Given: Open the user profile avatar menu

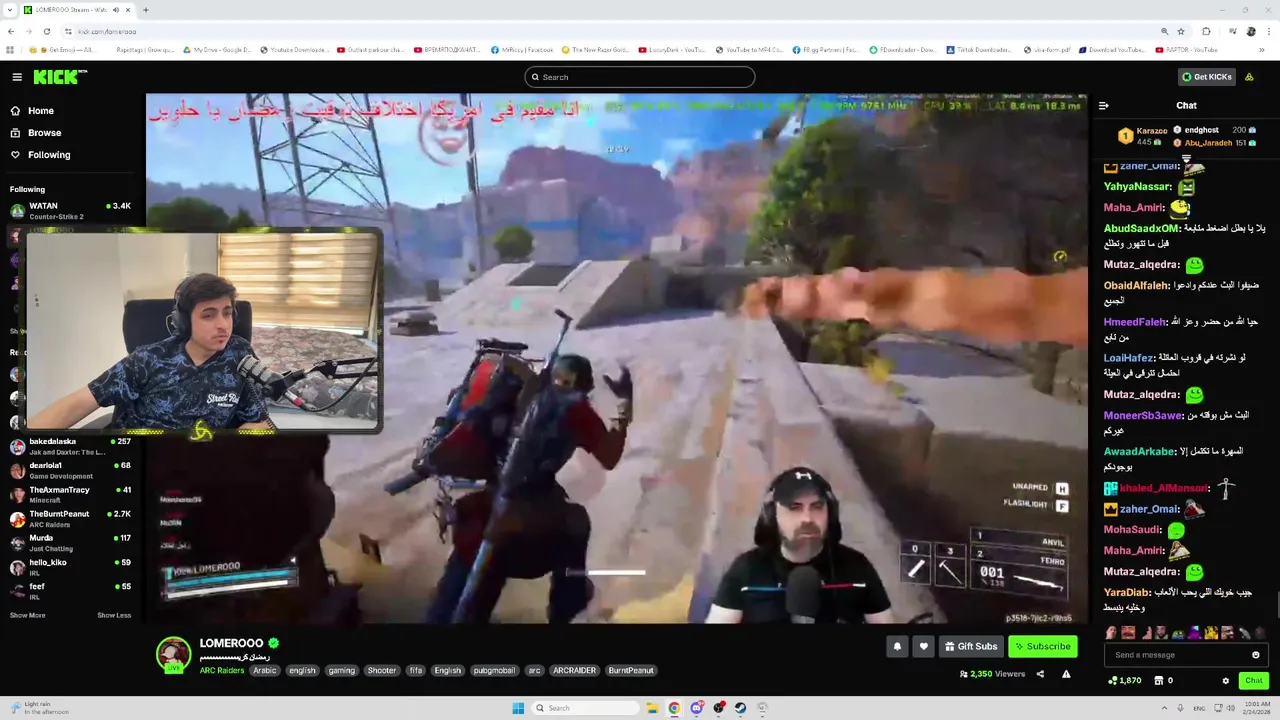Looking at the screenshot, I should pos(1249,77).
